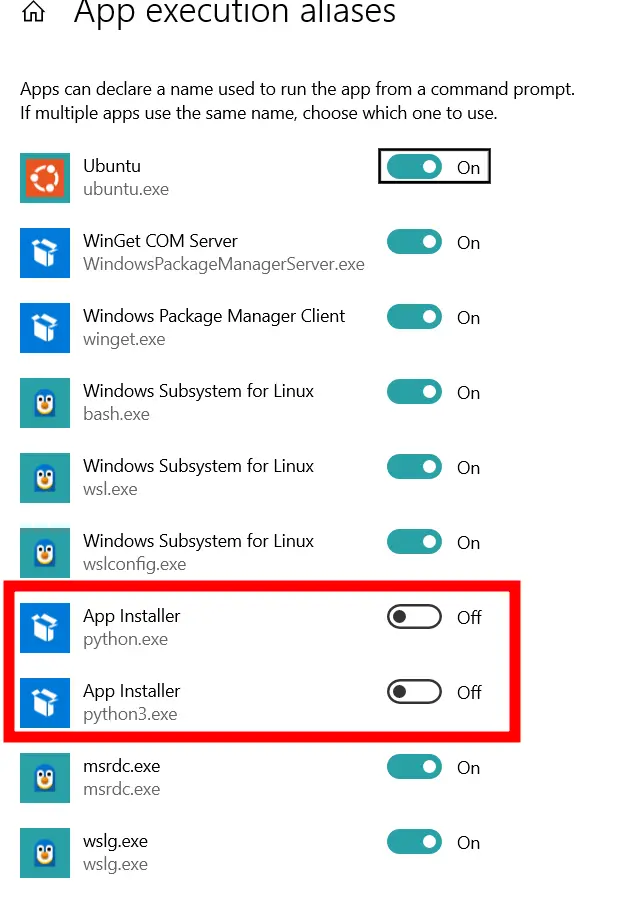This screenshot has width=632, height=916.
Task: Click the penguin icon beside wslconfig.exe
Action: (45, 553)
